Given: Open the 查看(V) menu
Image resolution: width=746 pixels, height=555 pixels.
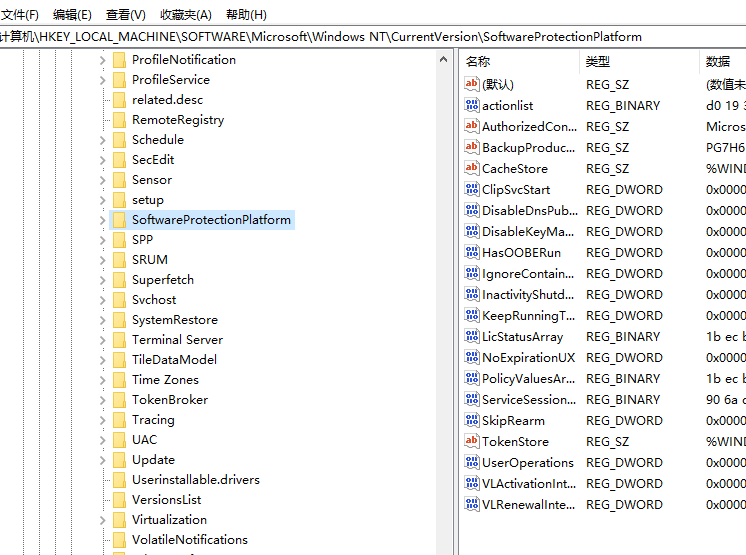Looking at the screenshot, I should pyautogui.click(x=126, y=15).
